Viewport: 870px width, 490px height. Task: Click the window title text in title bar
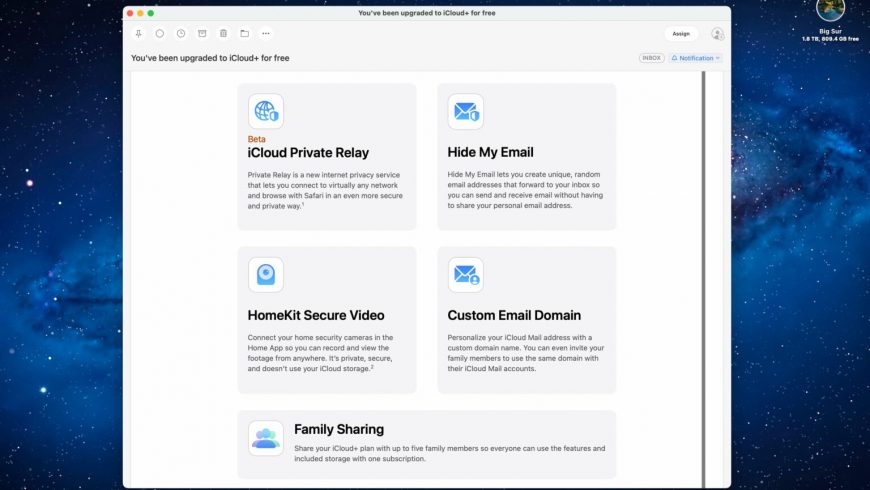(x=427, y=13)
